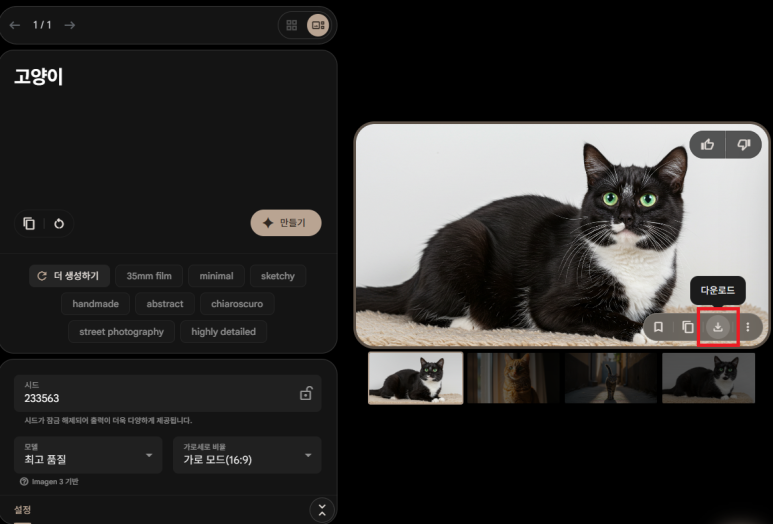Select the chiaroscuro style chip

click(x=237, y=304)
